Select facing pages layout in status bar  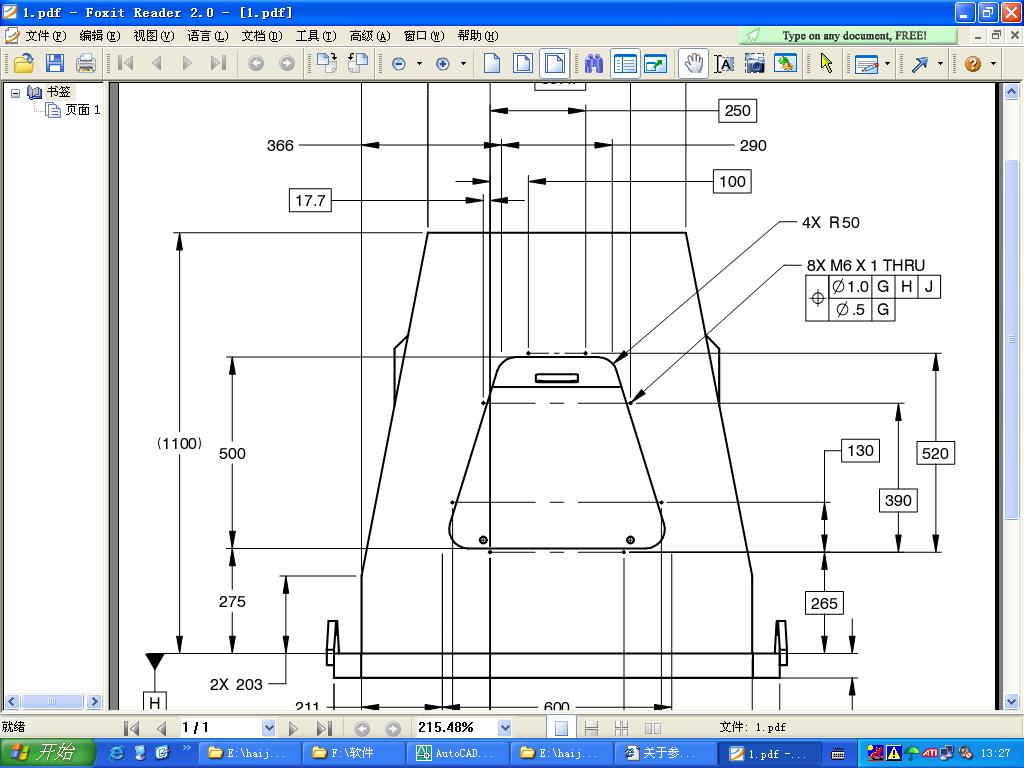pos(652,728)
